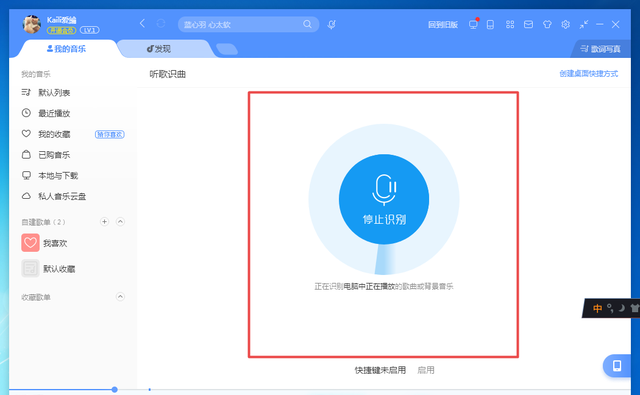Click the gray cover icon of 默认收藏
Image resolution: width=640 pixels, height=395 pixels.
click(30, 269)
